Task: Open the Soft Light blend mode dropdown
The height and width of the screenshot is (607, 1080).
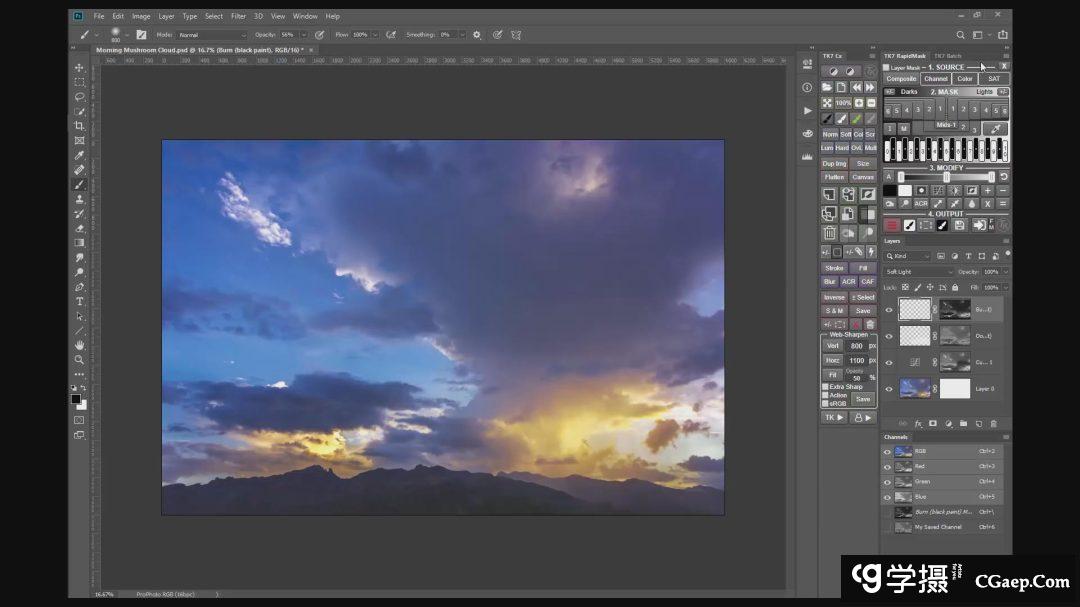Action: click(918, 272)
